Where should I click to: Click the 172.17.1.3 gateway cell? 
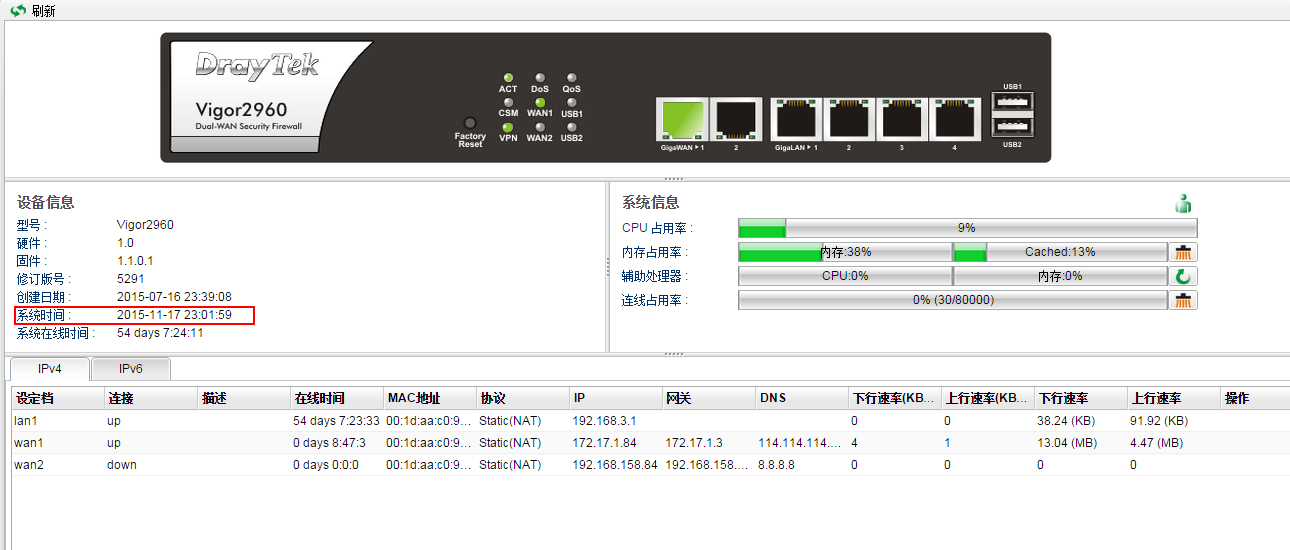pos(694,443)
